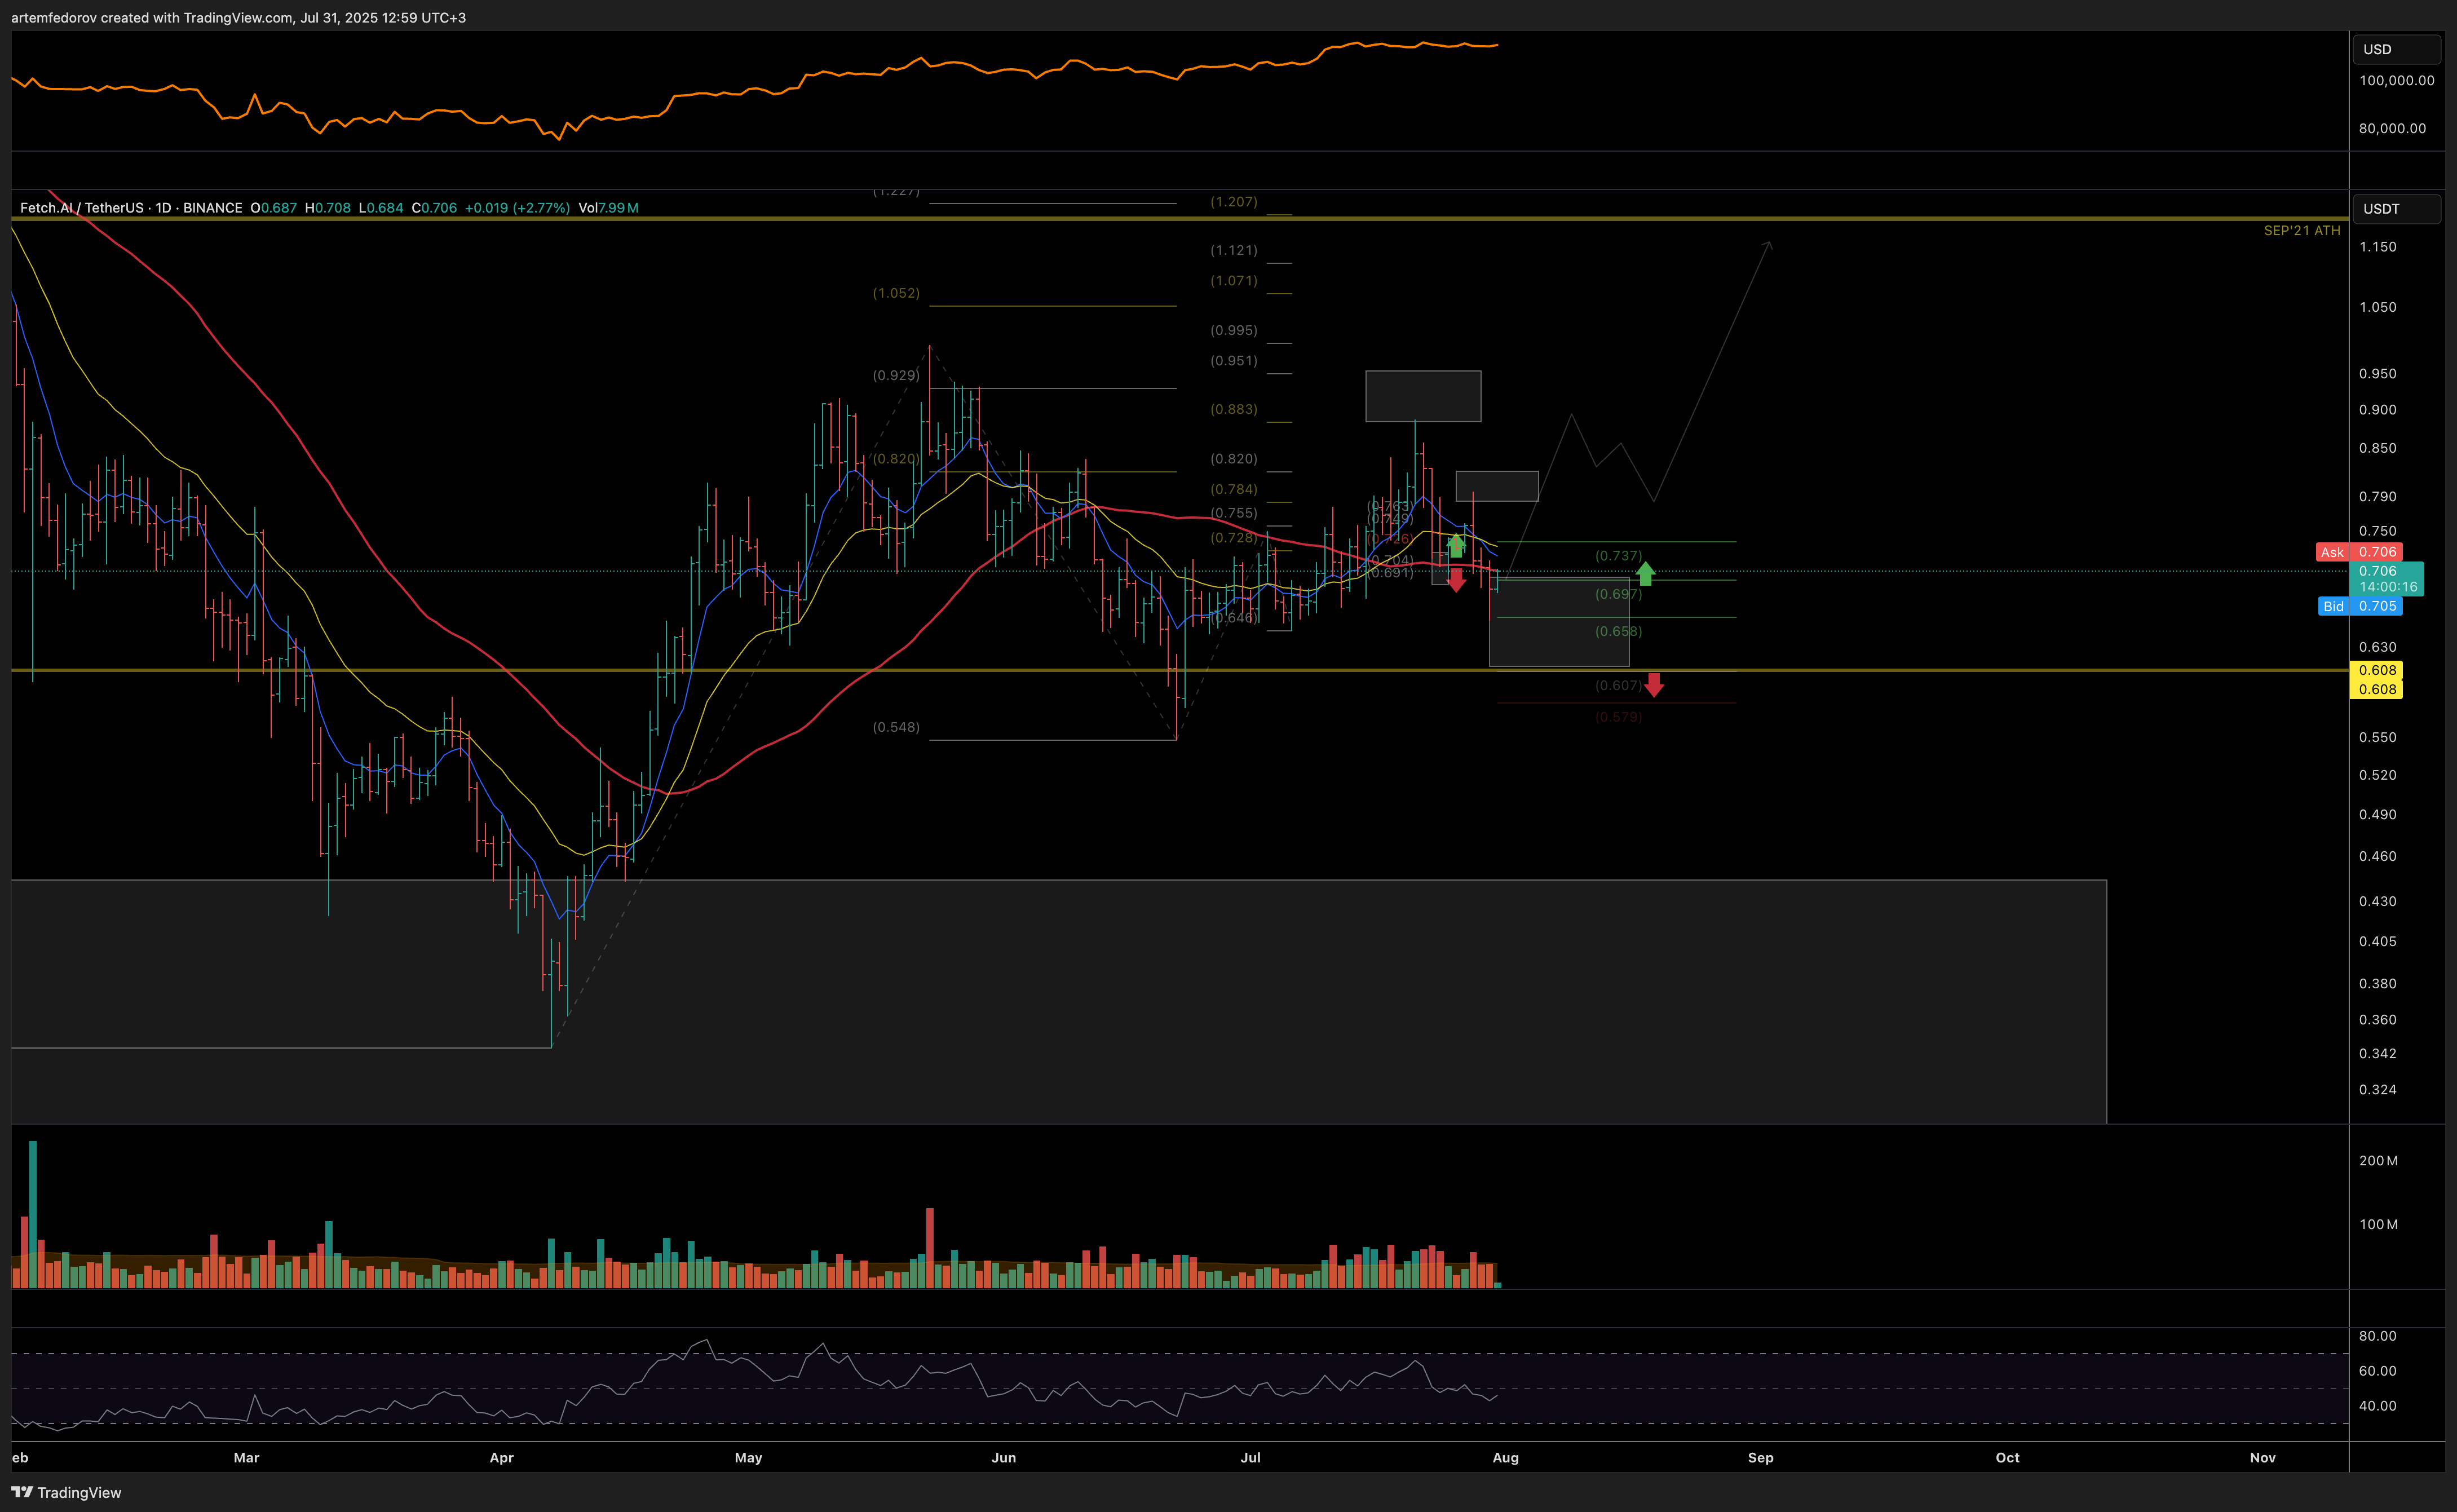Image resolution: width=2457 pixels, height=1512 pixels.
Task: Open the USDT currency selector on the price scale
Action: click(x=2396, y=209)
